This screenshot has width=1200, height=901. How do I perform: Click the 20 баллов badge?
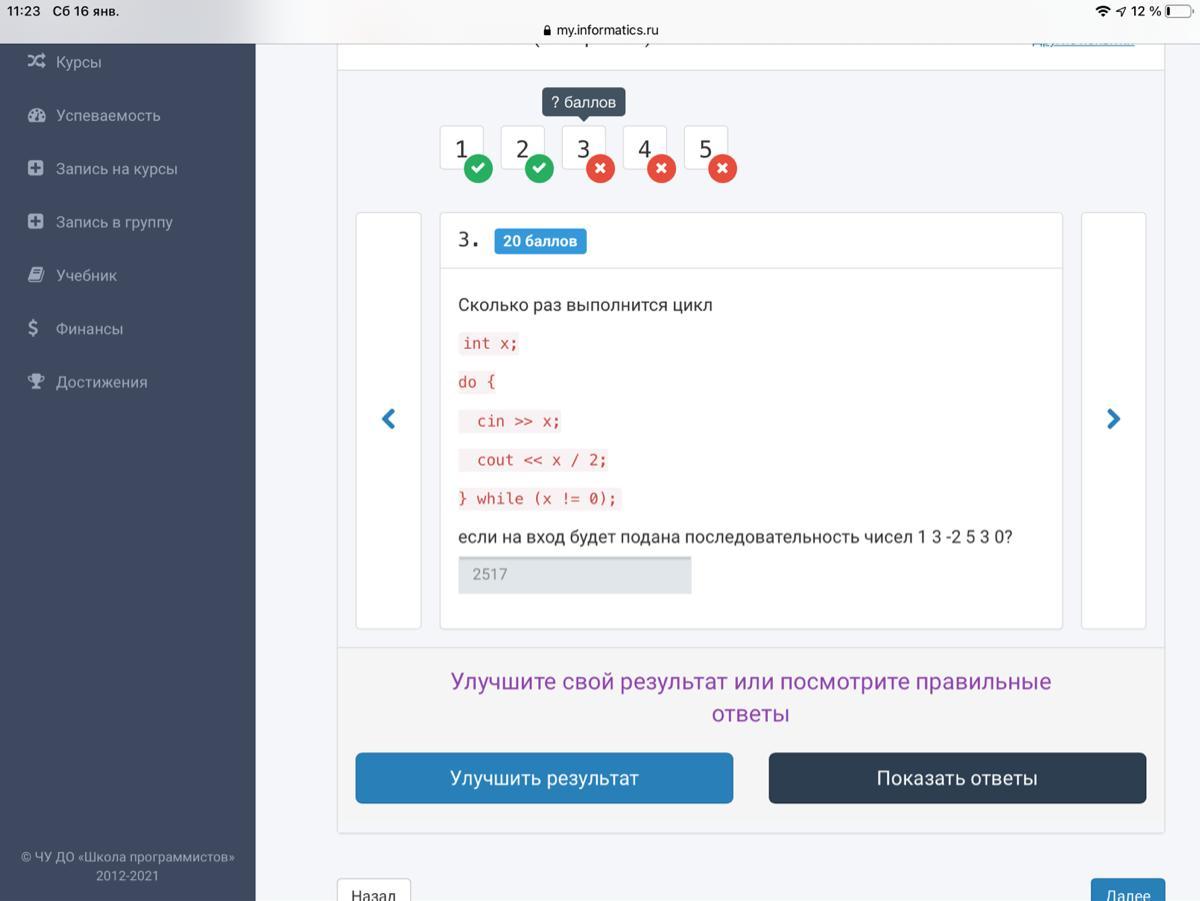click(x=540, y=241)
